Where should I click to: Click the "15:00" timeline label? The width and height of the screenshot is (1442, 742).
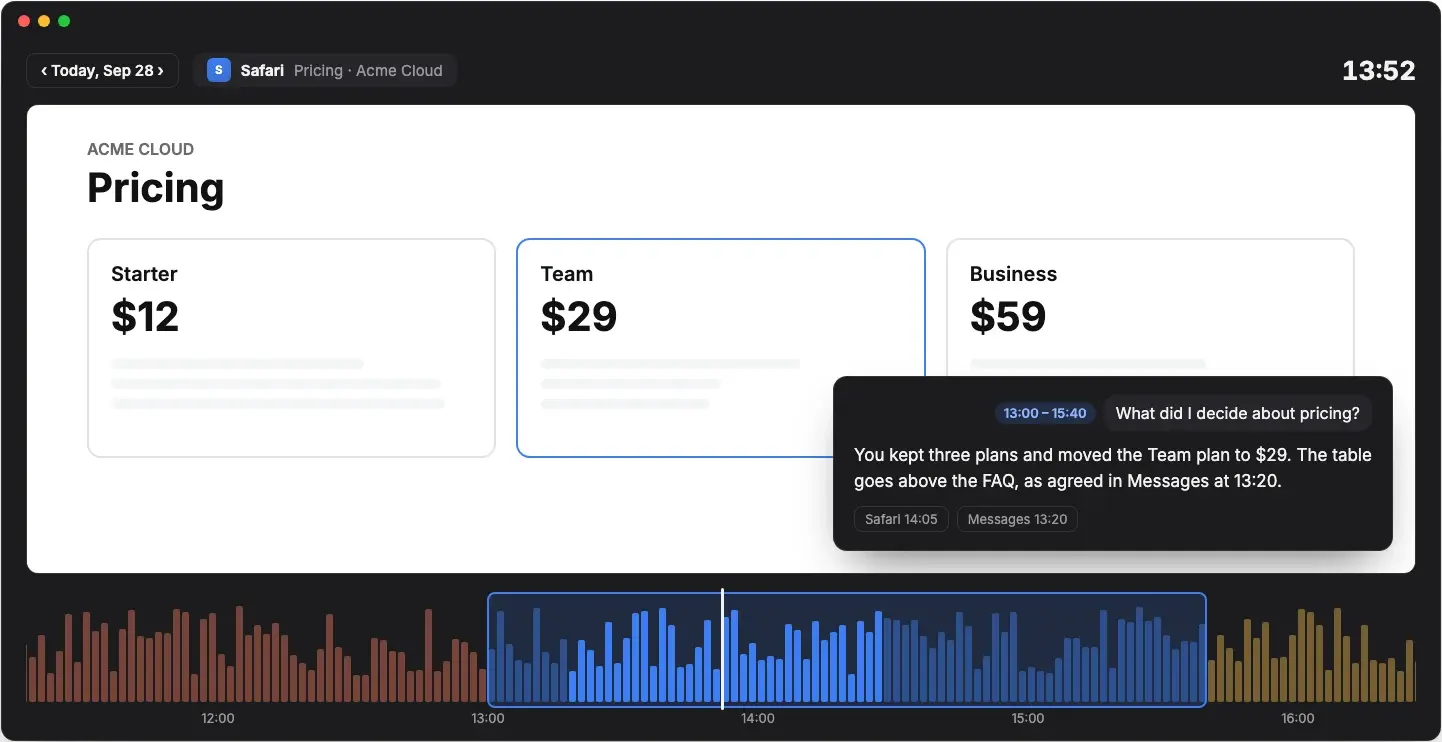click(x=1028, y=718)
